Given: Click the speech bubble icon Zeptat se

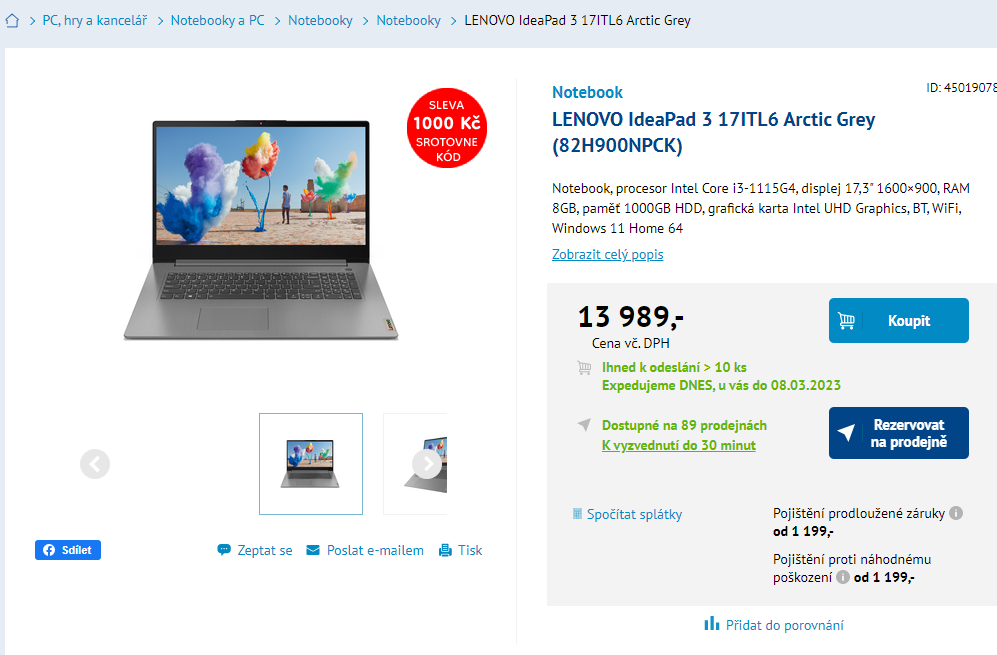Looking at the screenshot, I should [224, 550].
